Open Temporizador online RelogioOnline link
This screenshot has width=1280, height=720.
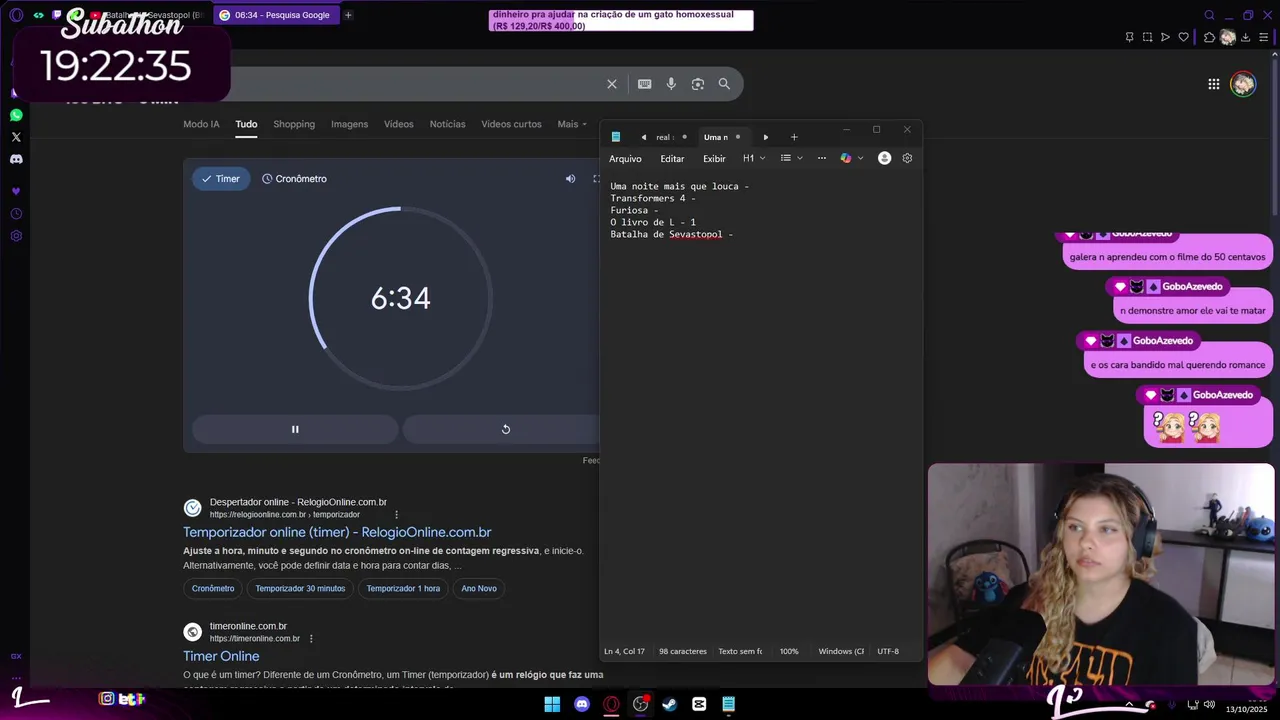(337, 532)
